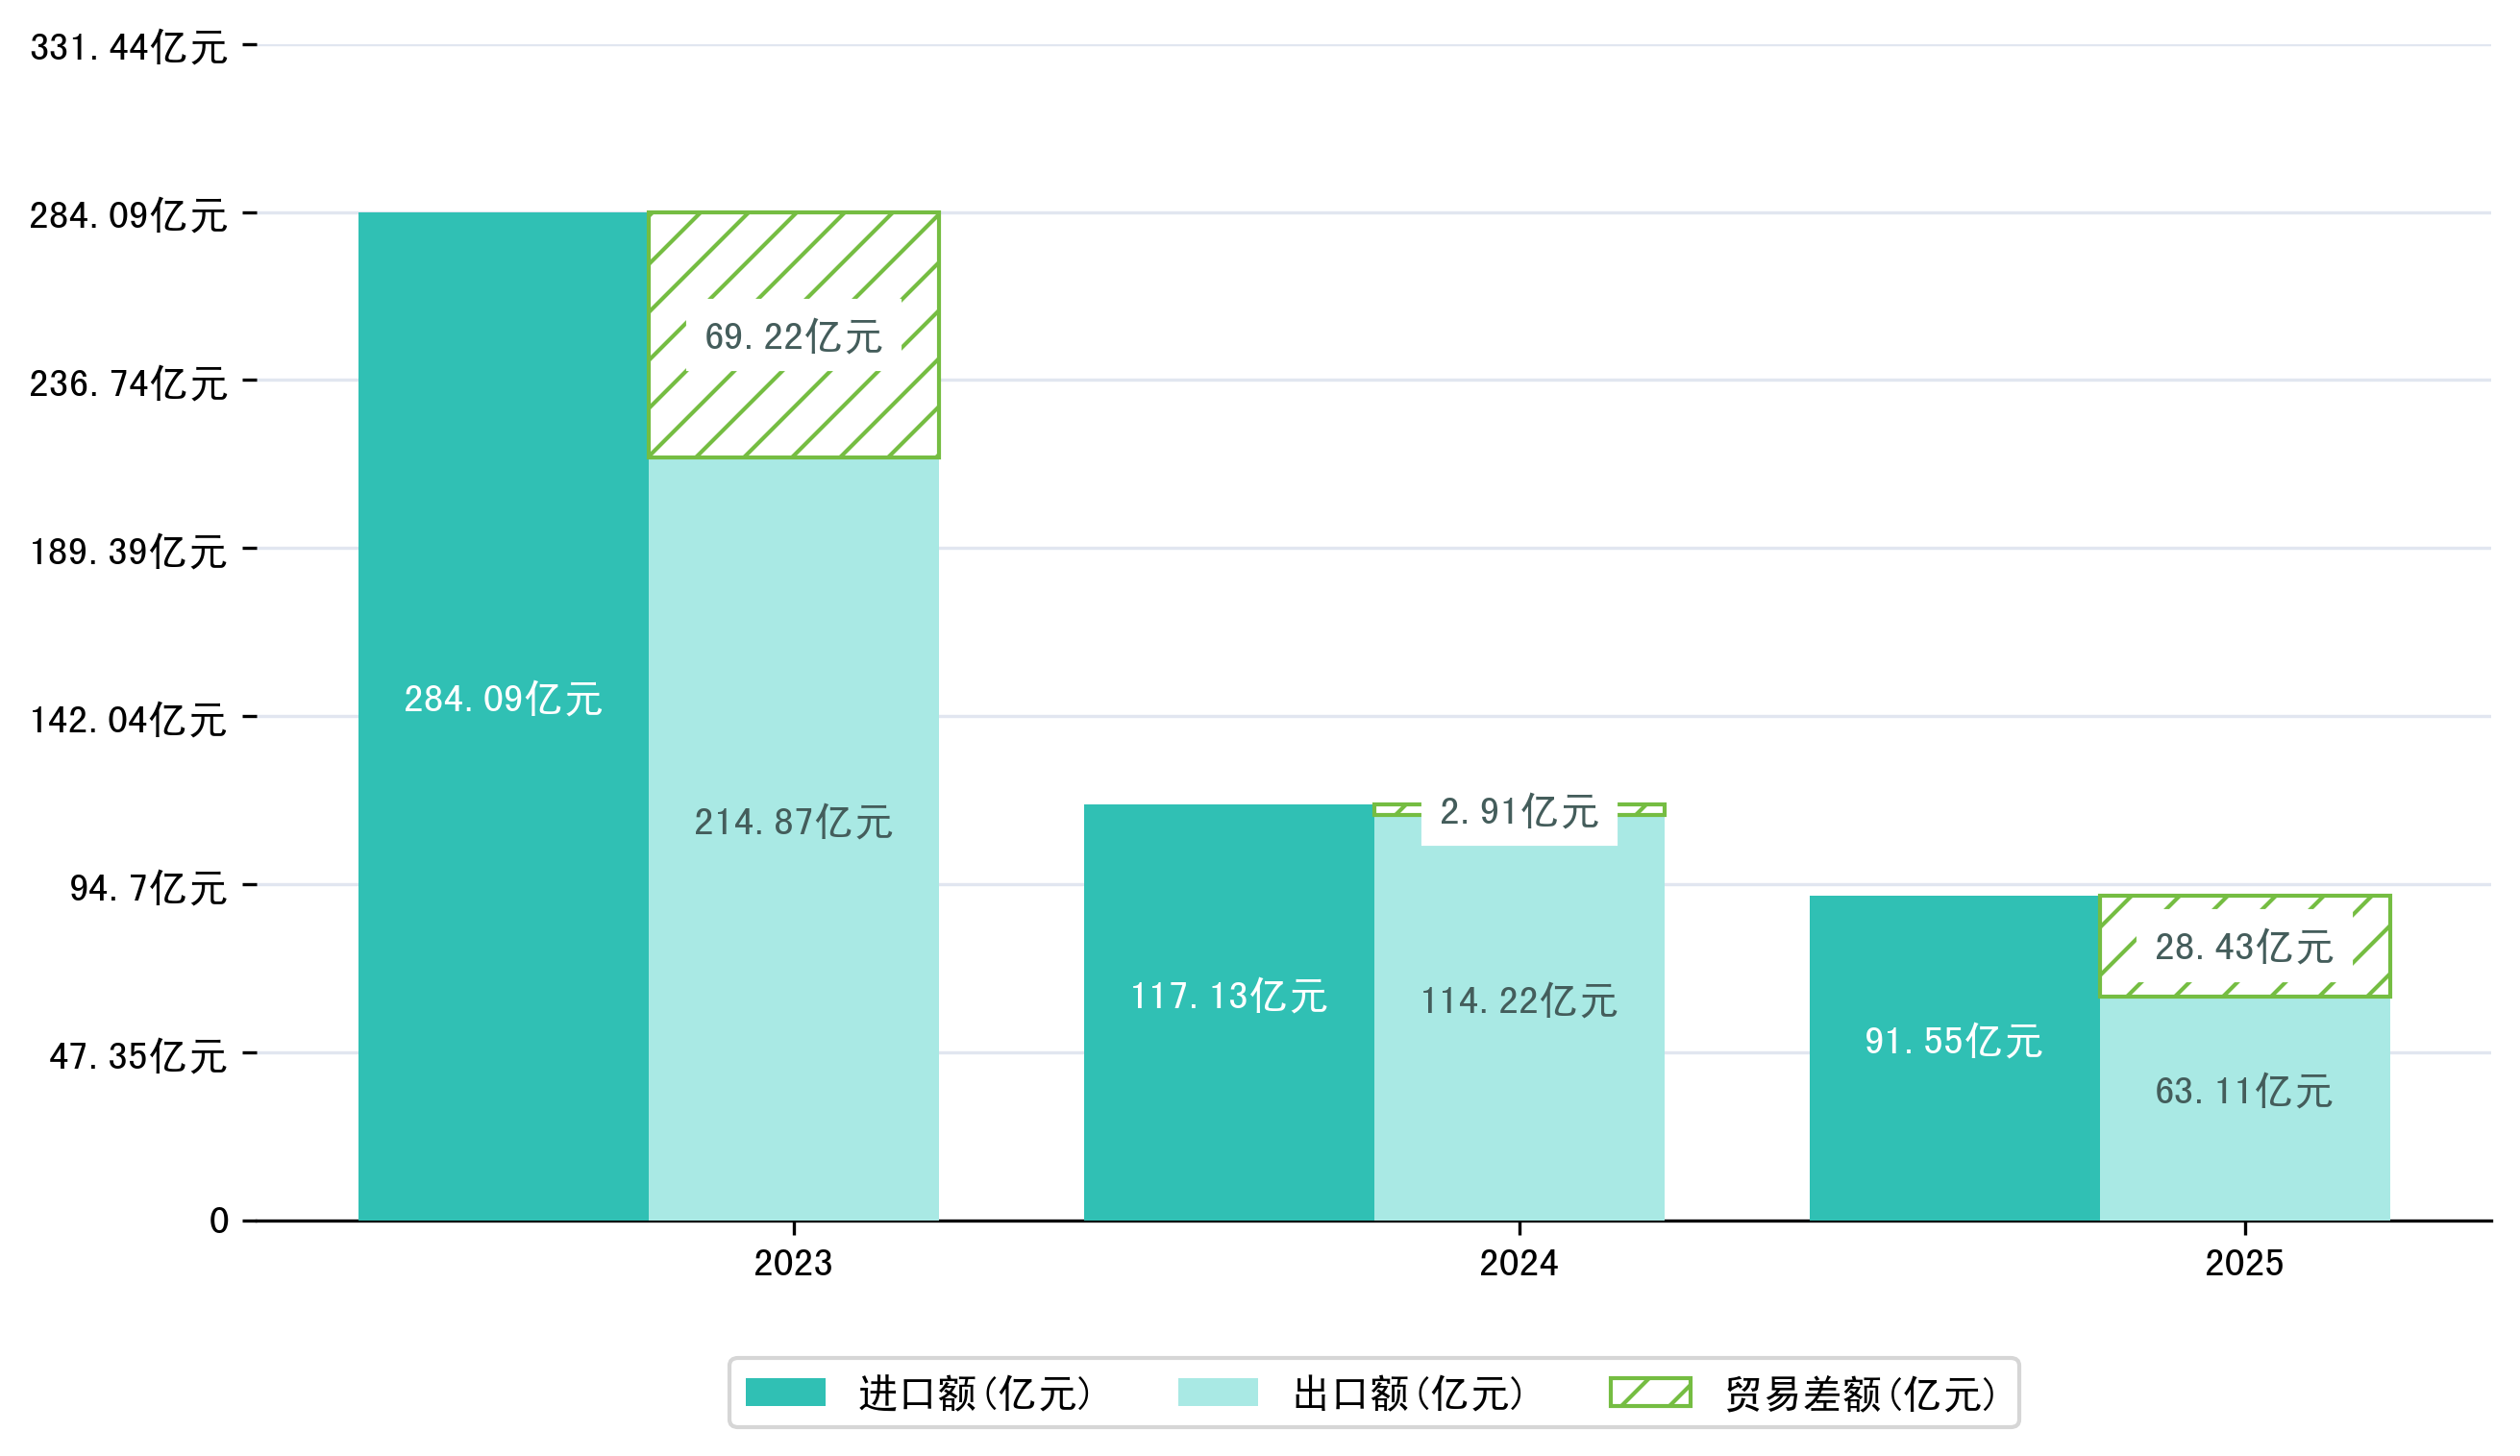Image resolution: width=2520 pixels, height=1456 pixels.
Task: Toggle the 进口额(亿元) legend label
Action: pos(975,1394)
